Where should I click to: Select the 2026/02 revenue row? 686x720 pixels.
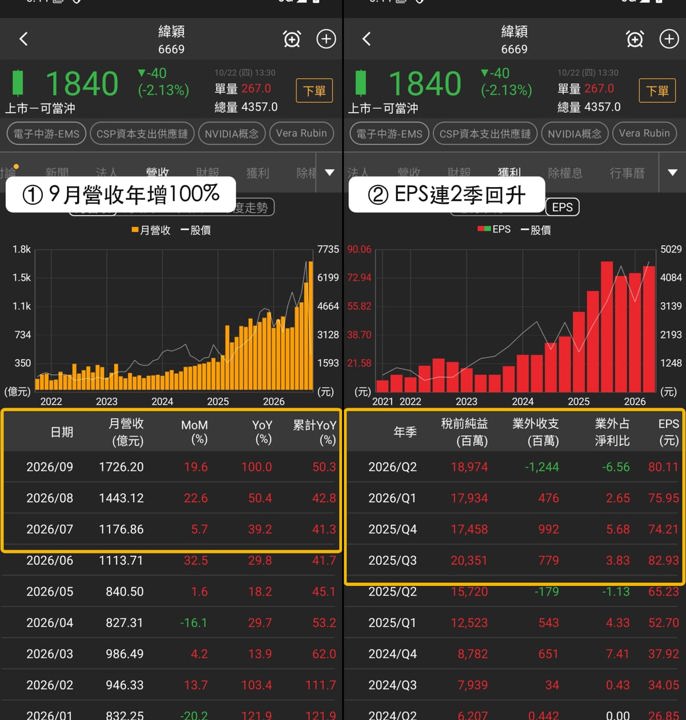(x=171, y=685)
